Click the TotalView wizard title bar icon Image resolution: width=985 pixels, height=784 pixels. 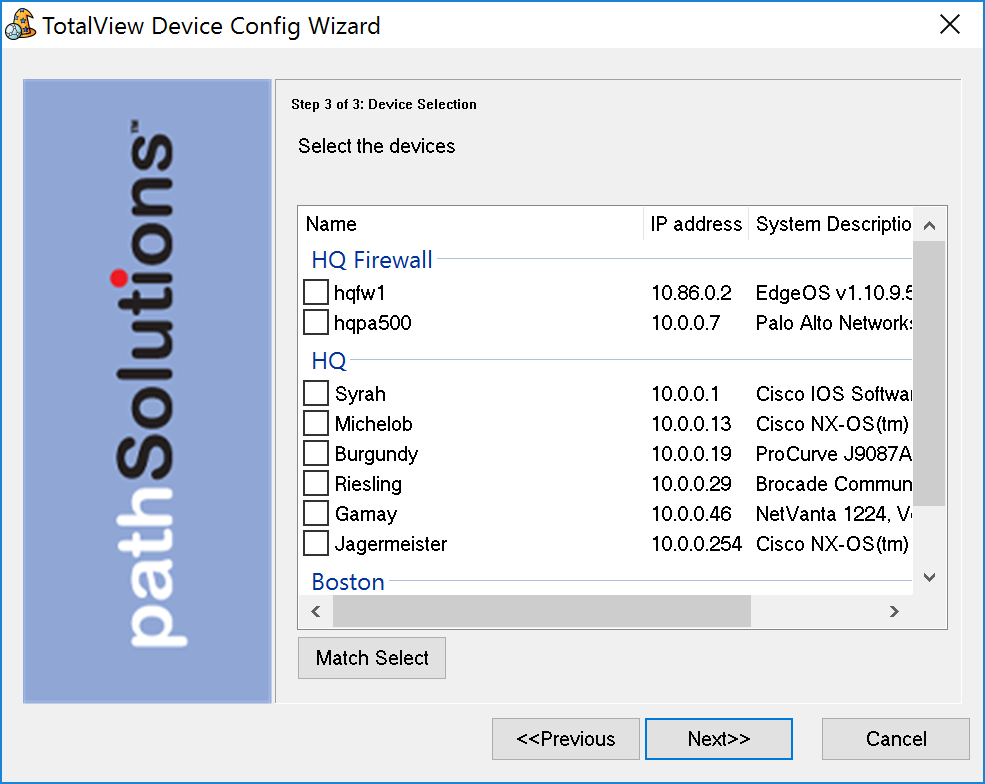(x=20, y=25)
